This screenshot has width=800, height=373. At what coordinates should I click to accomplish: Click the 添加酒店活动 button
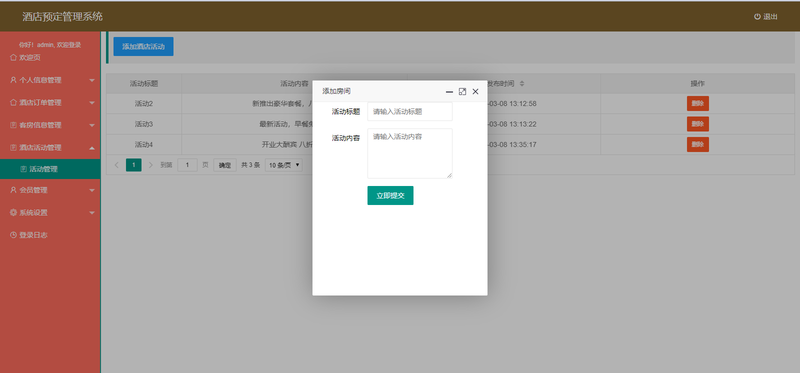pos(143,46)
